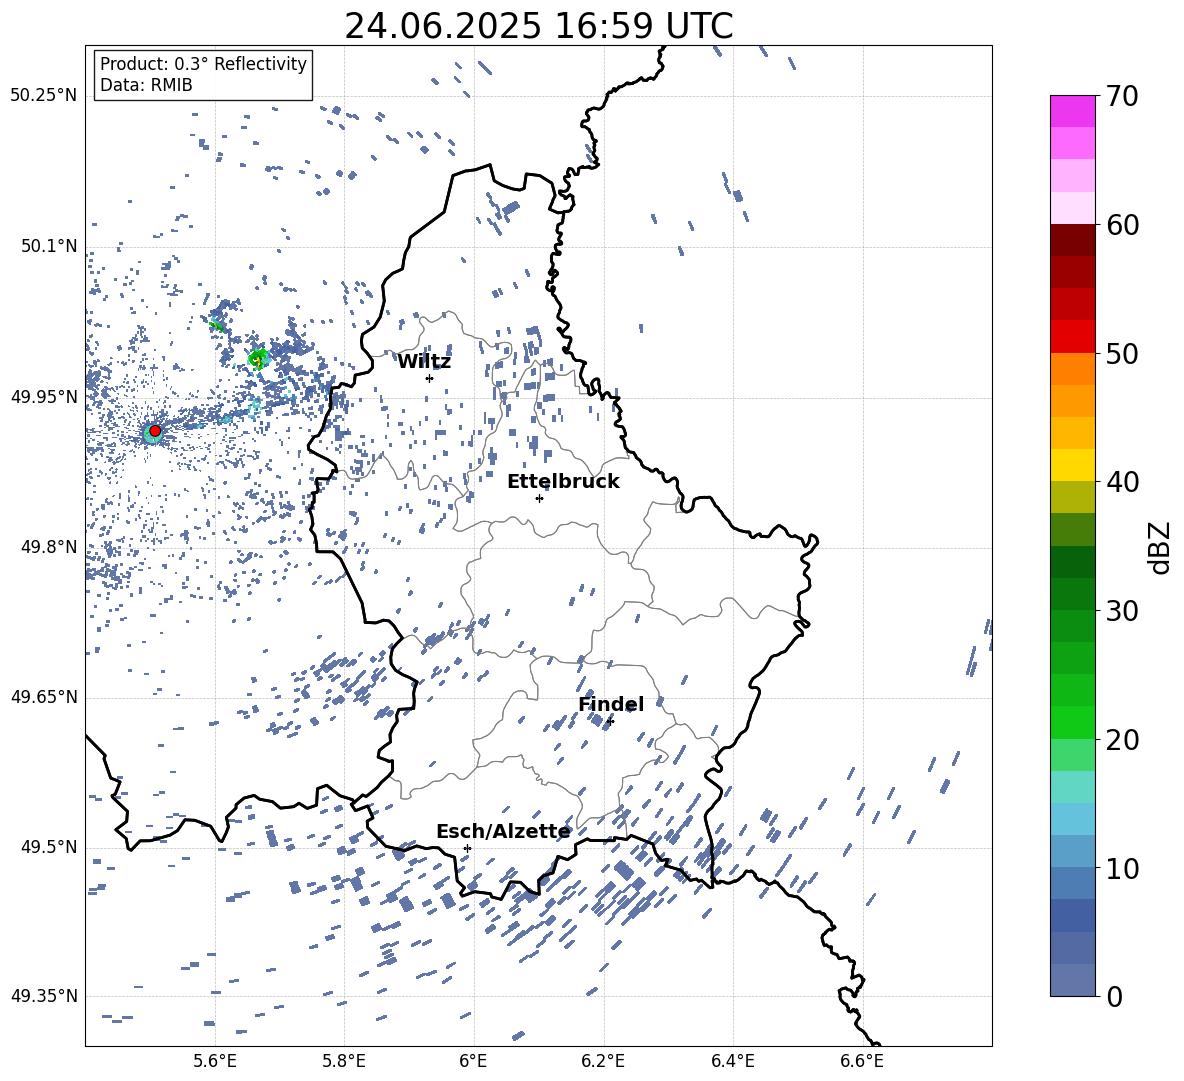Click the Wiltz city label
Viewport: 1184px width, 1081px height.
pos(424,362)
